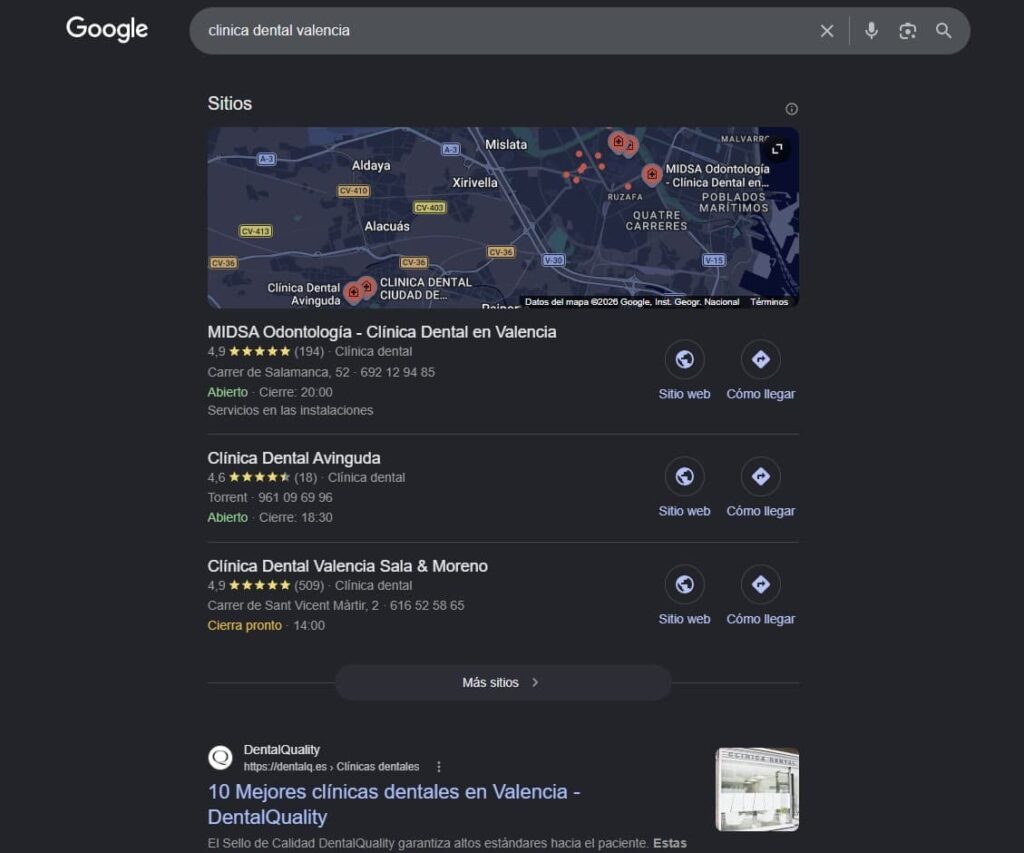This screenshot has width=1024, height=853.
Task: Click the DentalQuality site favicon
Action: point(220,758)
